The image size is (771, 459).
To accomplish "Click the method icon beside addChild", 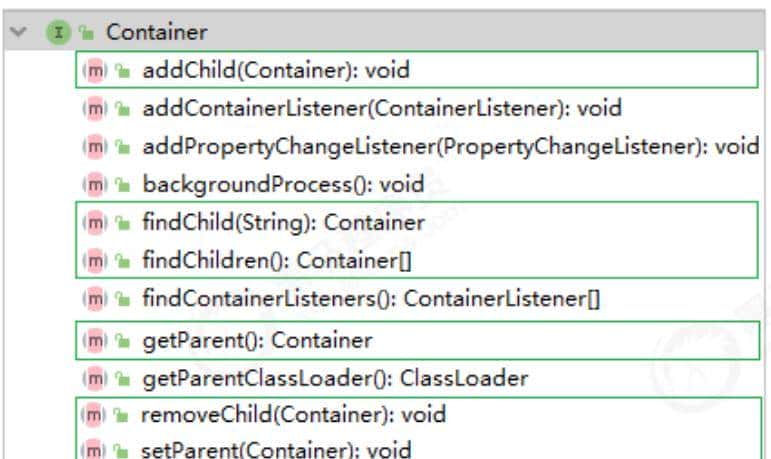I will click(94, 70).
